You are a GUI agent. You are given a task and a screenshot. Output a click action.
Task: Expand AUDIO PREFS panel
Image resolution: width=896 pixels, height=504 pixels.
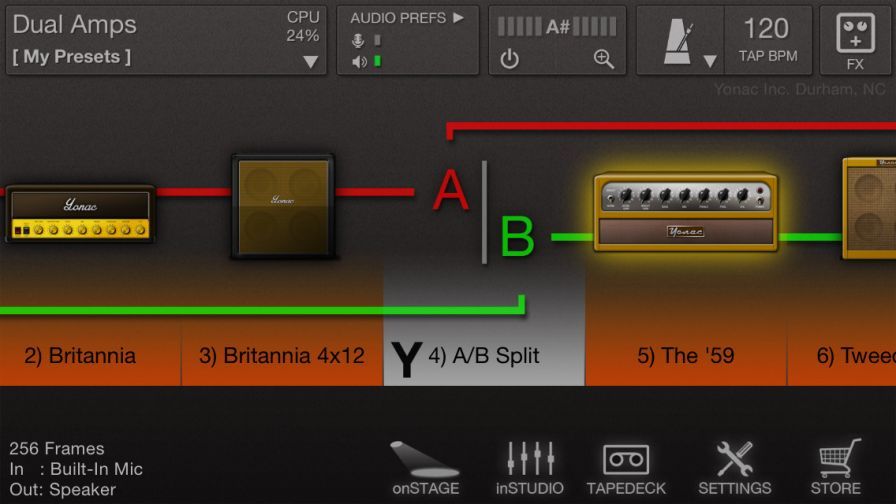407,18
